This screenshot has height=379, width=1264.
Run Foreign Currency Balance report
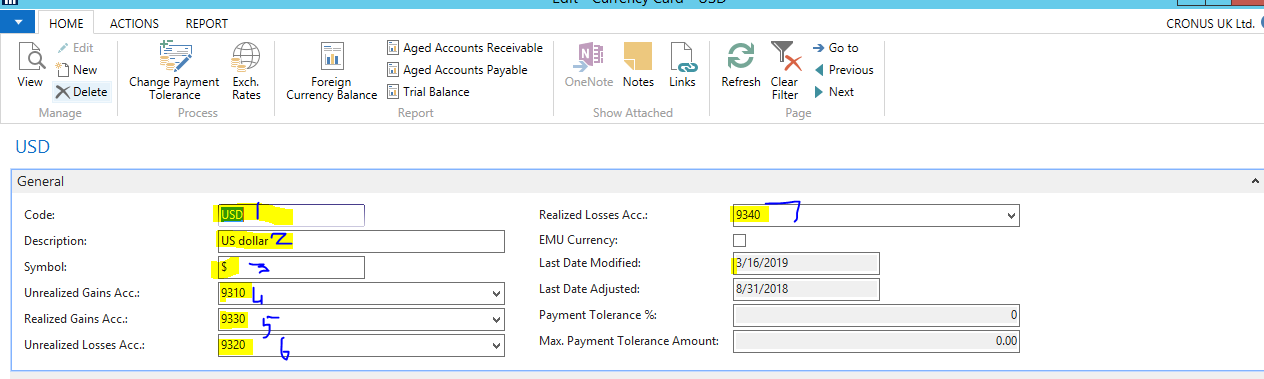point(332,71)
